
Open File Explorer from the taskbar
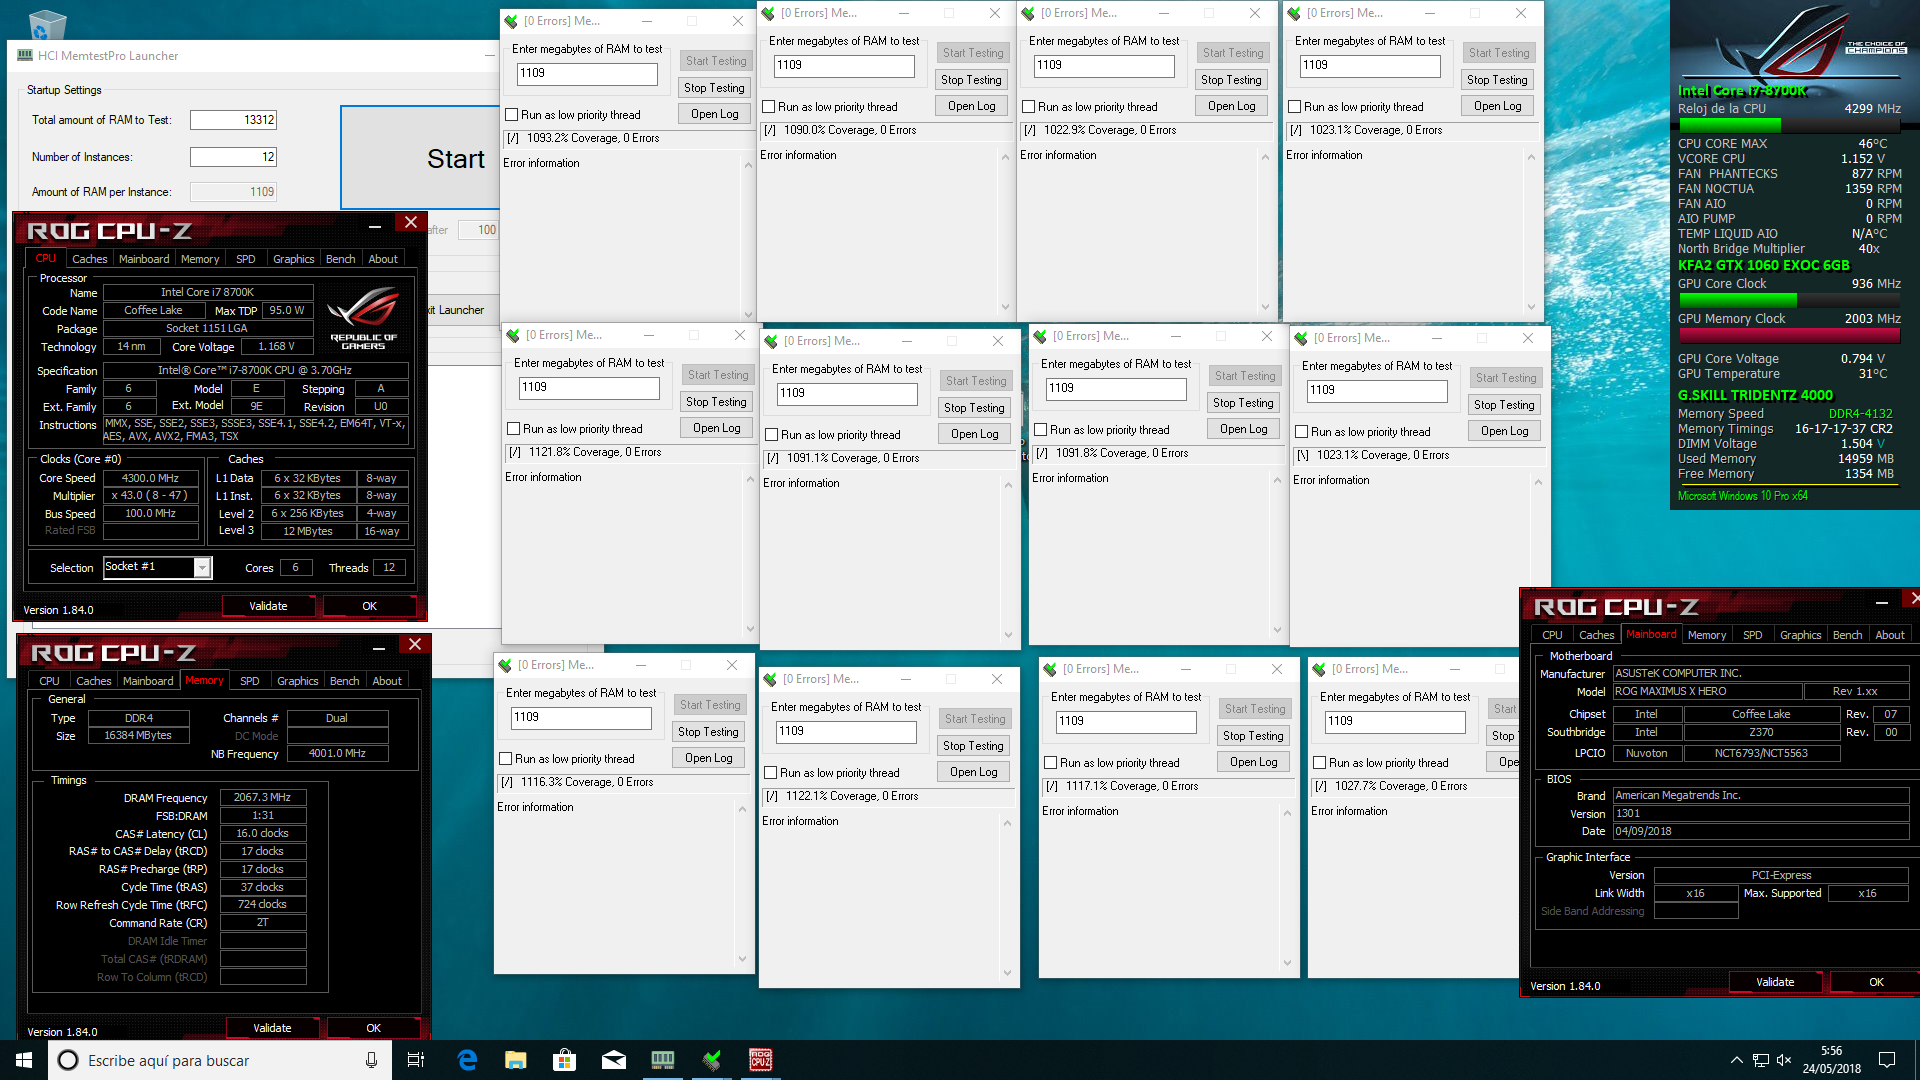coord(516,1060)
